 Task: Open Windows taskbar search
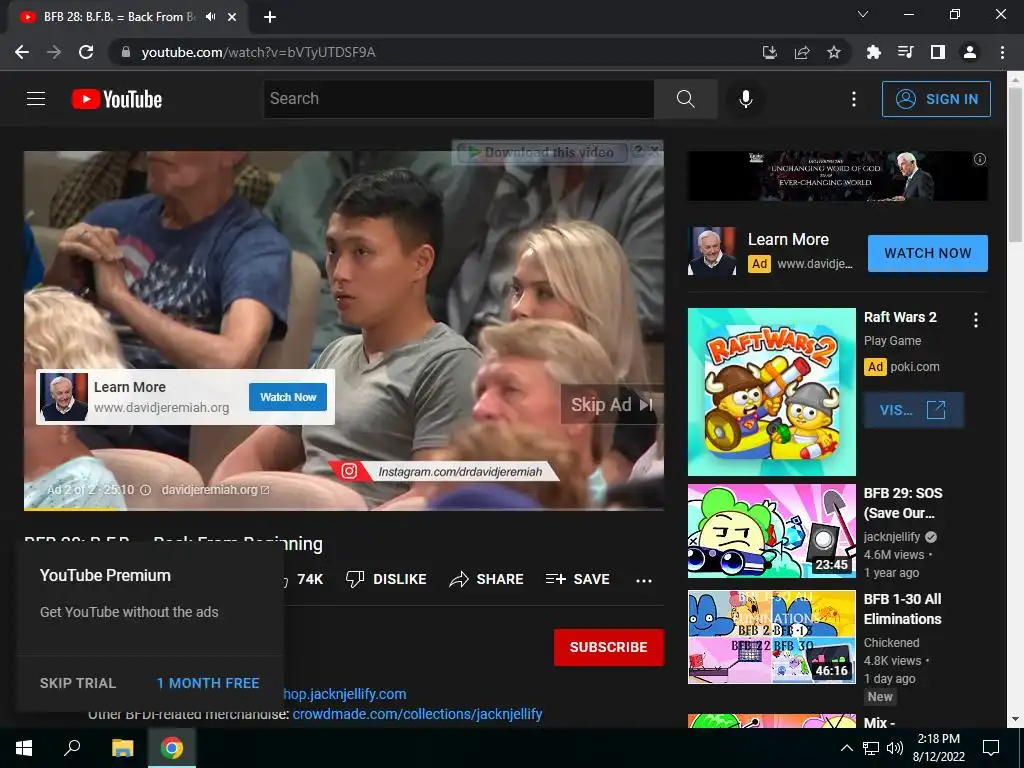[x=72, y=748]
